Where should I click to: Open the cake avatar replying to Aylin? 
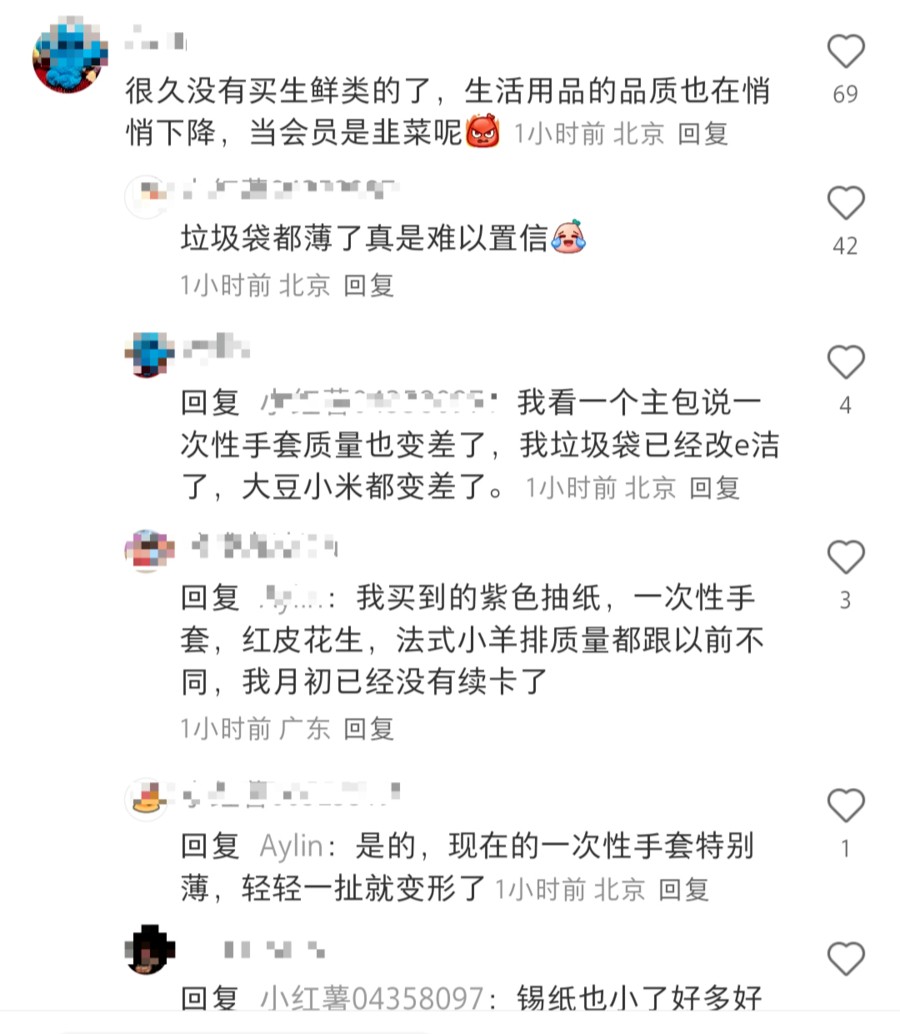click(x=148, y=798)
